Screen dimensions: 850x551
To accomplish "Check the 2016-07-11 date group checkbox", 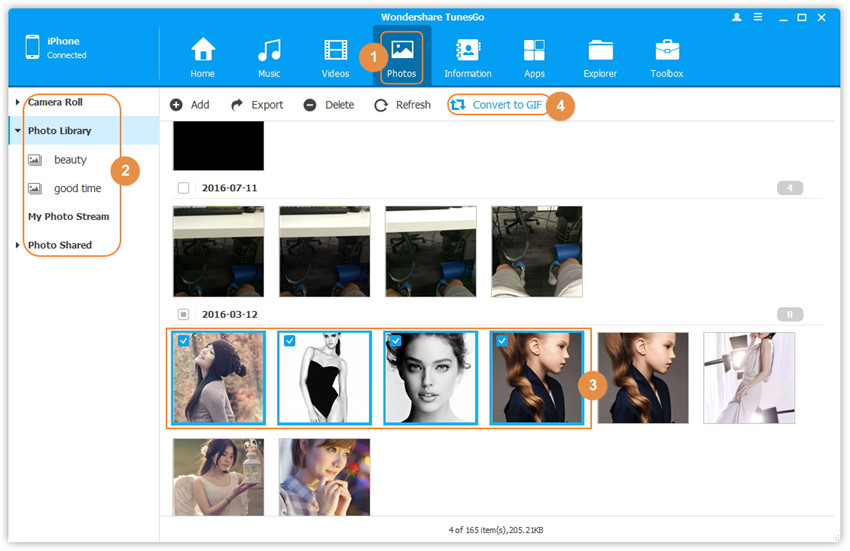I will [x=183, y=188].
